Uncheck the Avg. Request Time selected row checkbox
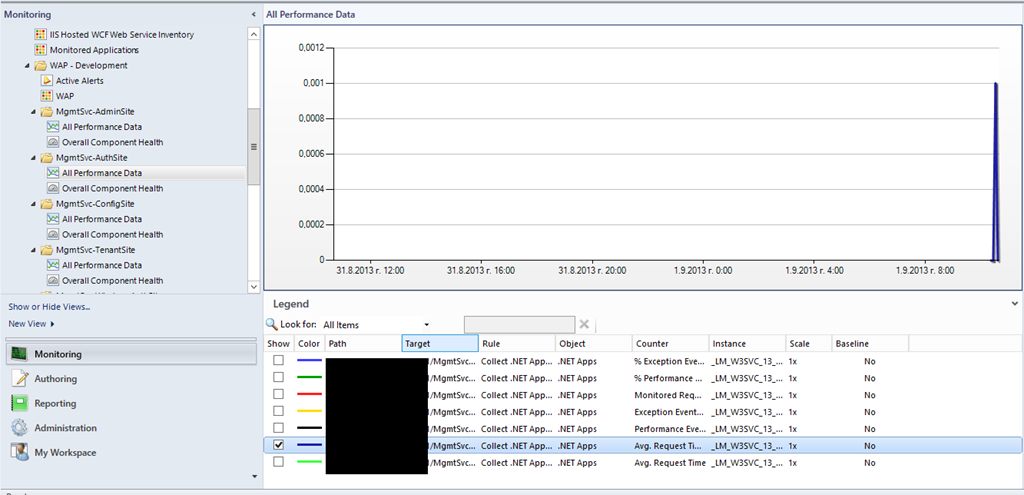Image resolution: width=1024 pixels, height=495 pixels. pos(278,445)
